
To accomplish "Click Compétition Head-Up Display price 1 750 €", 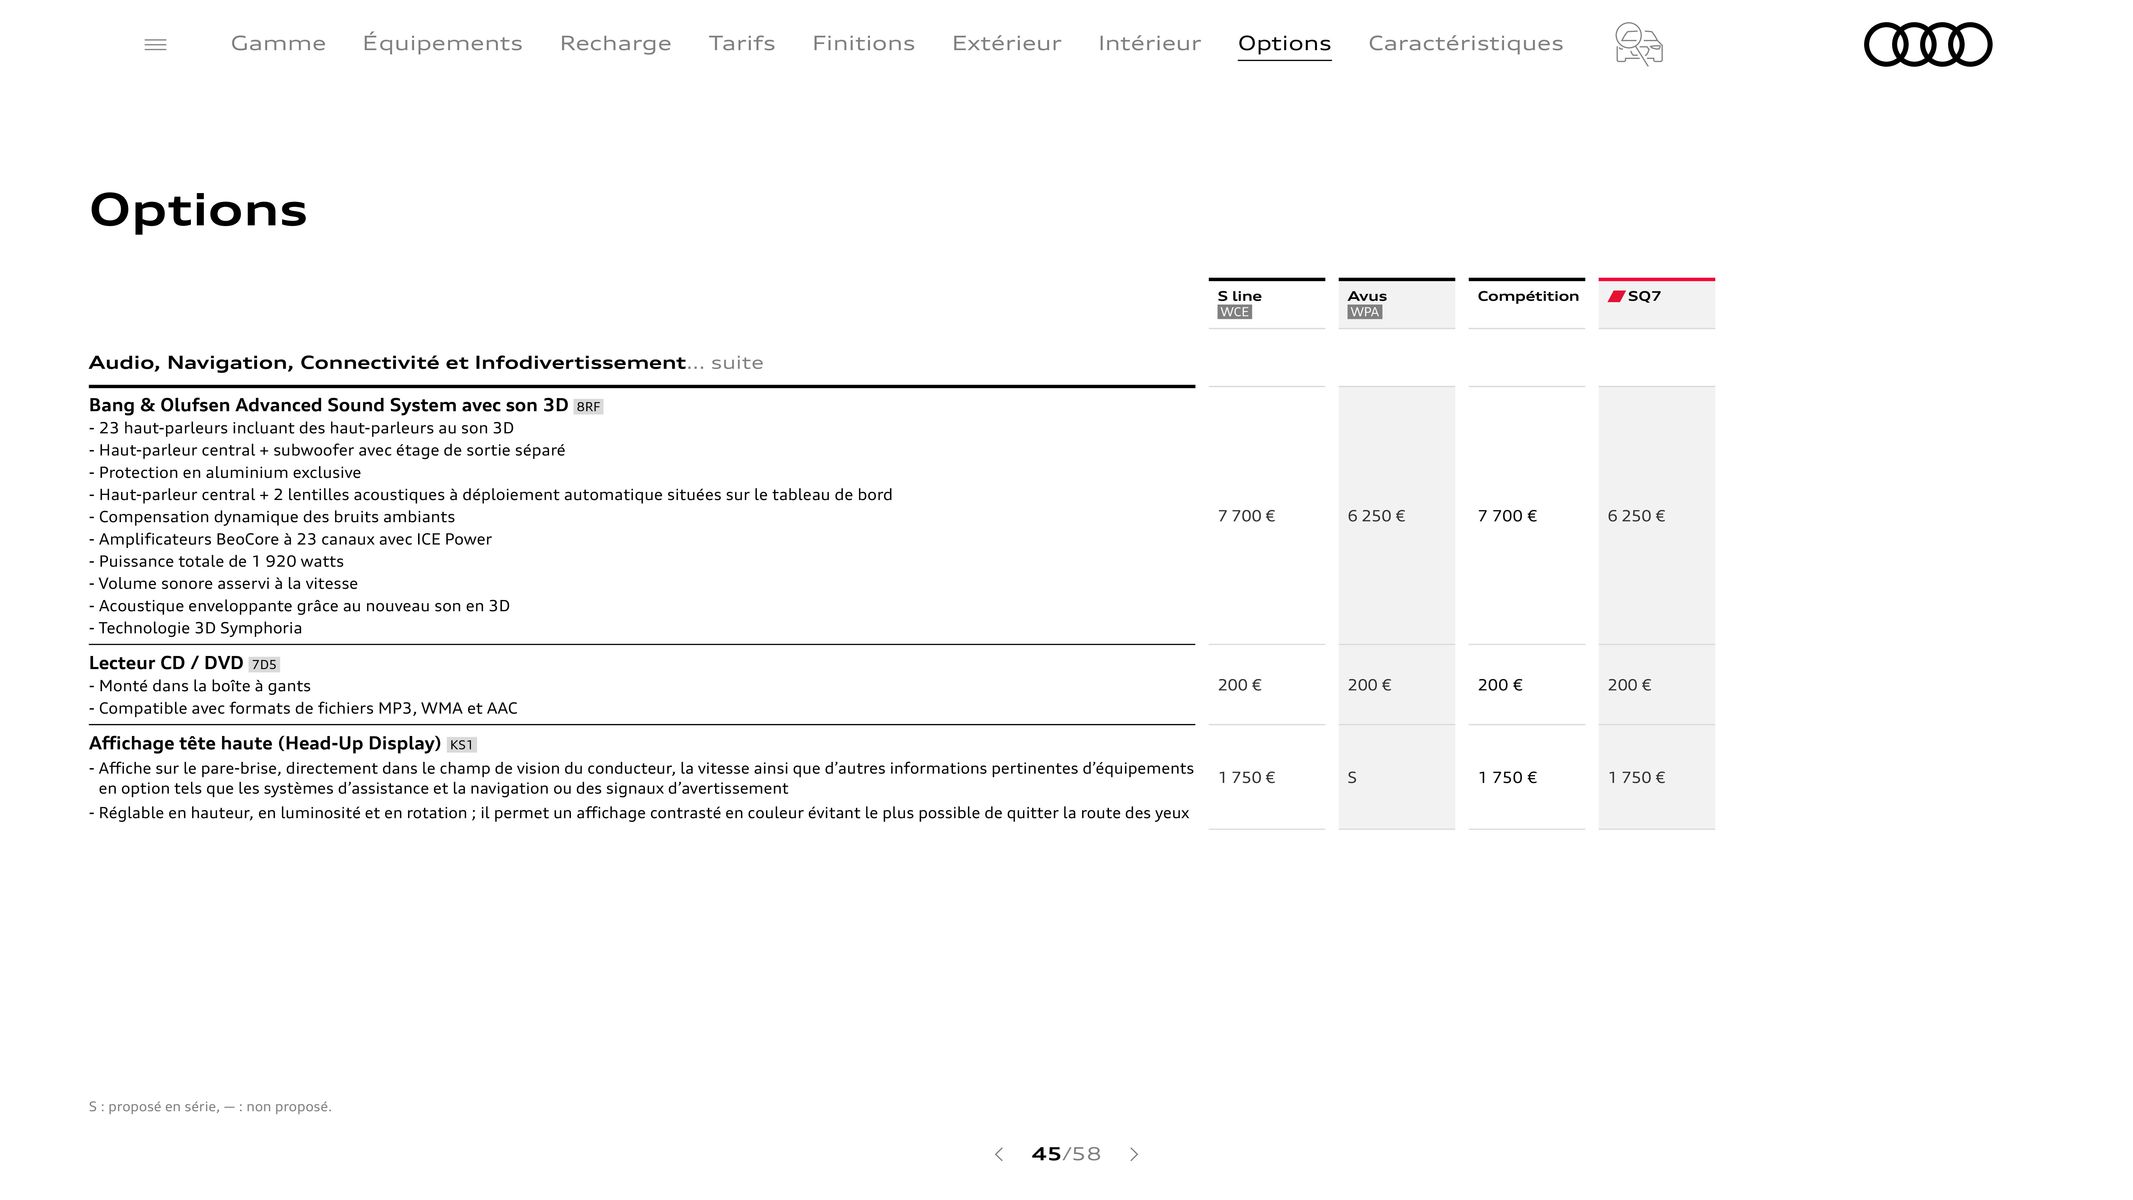I will [1507, 777].
